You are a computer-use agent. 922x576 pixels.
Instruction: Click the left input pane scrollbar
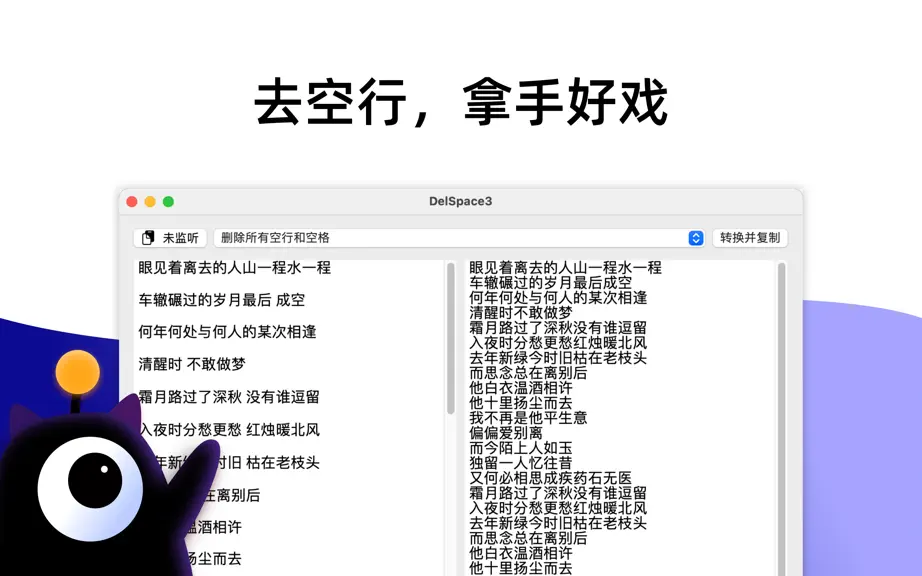tap(451, 338)
